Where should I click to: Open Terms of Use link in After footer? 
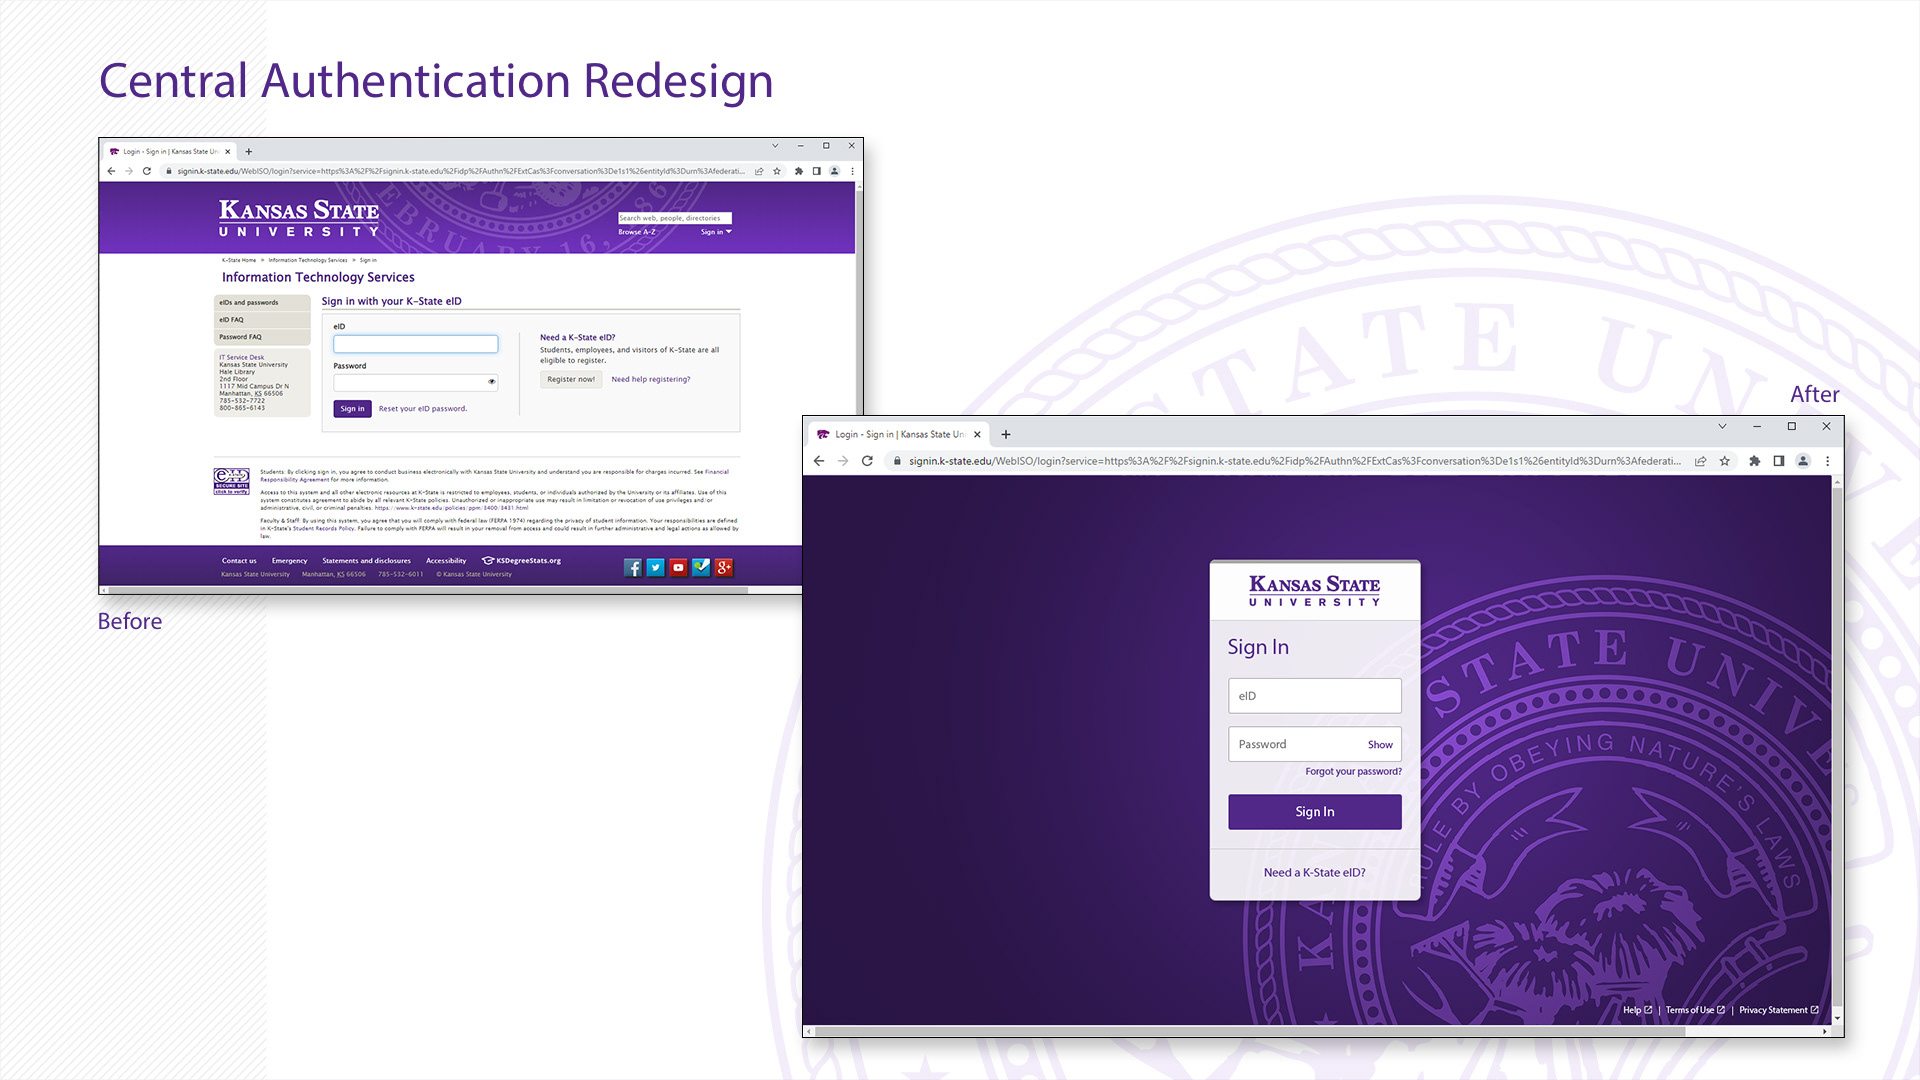(x=1695, y=1010)
